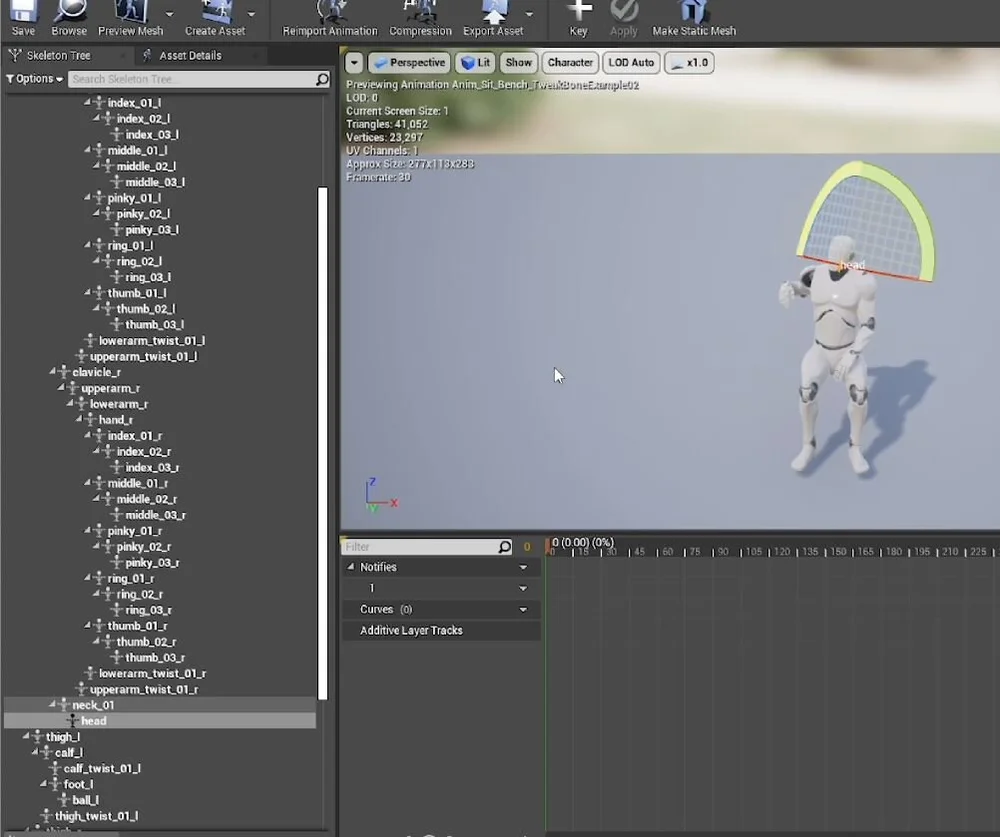Select the Reimport Animation icon
Image resolution: width=1000 pixels, height=837 pixels.
(329, 17)
